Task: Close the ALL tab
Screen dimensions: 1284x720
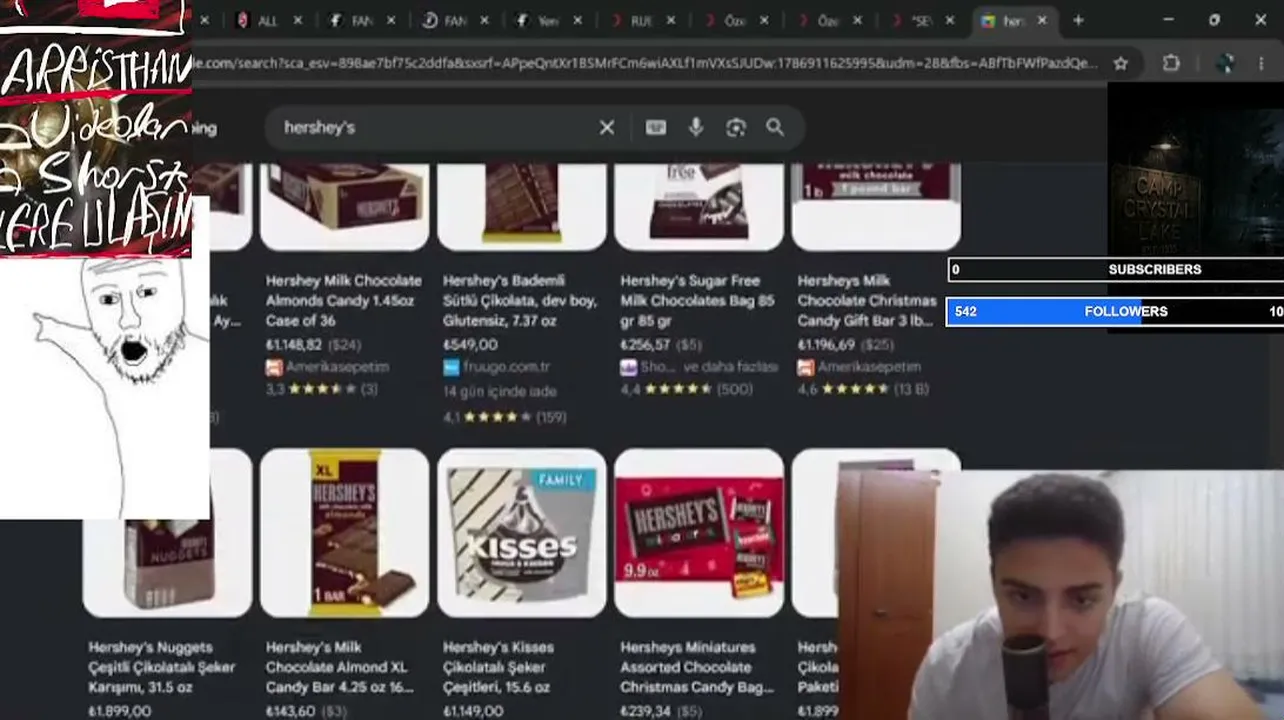Action: tap(298, 20)
